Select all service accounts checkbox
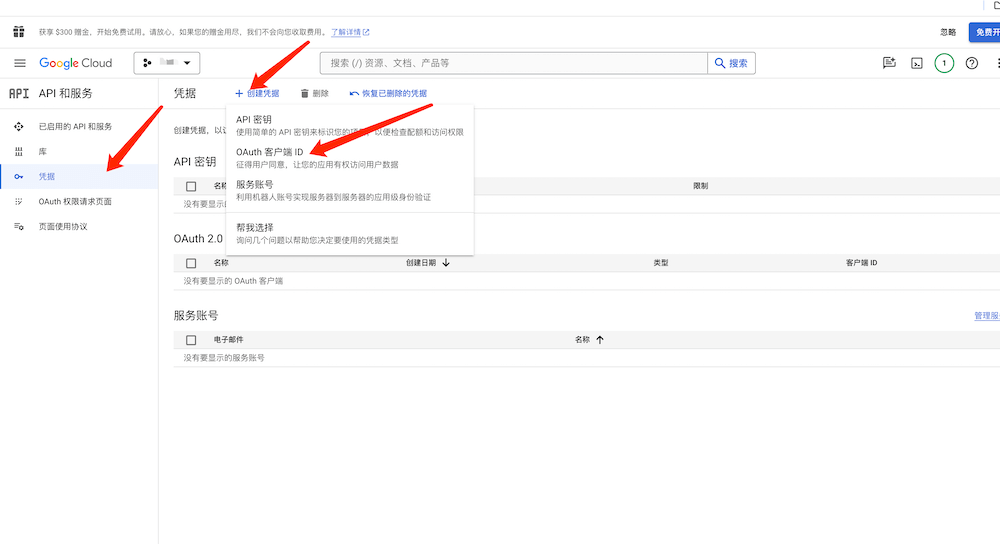The height and width of the screenshot is (544, 1000). [191, 340]
